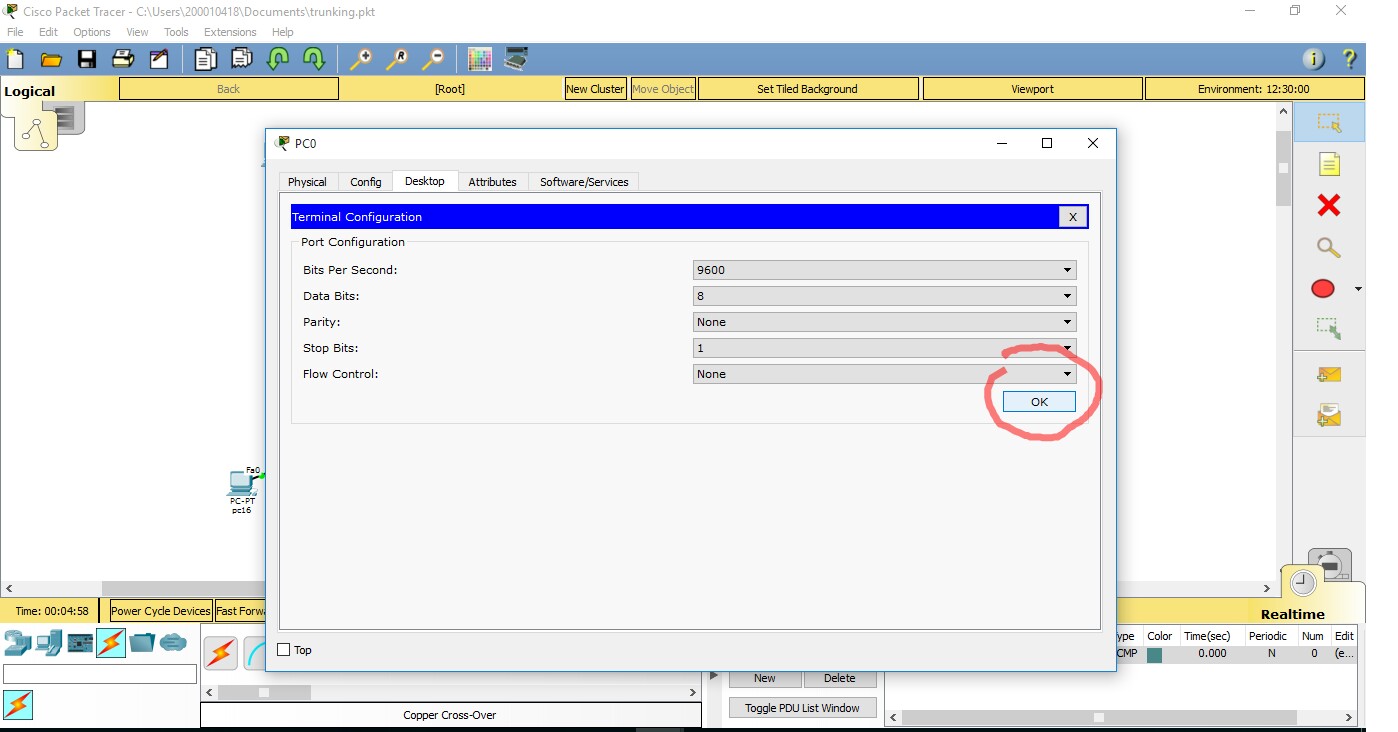This screenshot has width=1398, height=732.
Task: Pick the Draw Ellipse tool
Action: 1322,288
